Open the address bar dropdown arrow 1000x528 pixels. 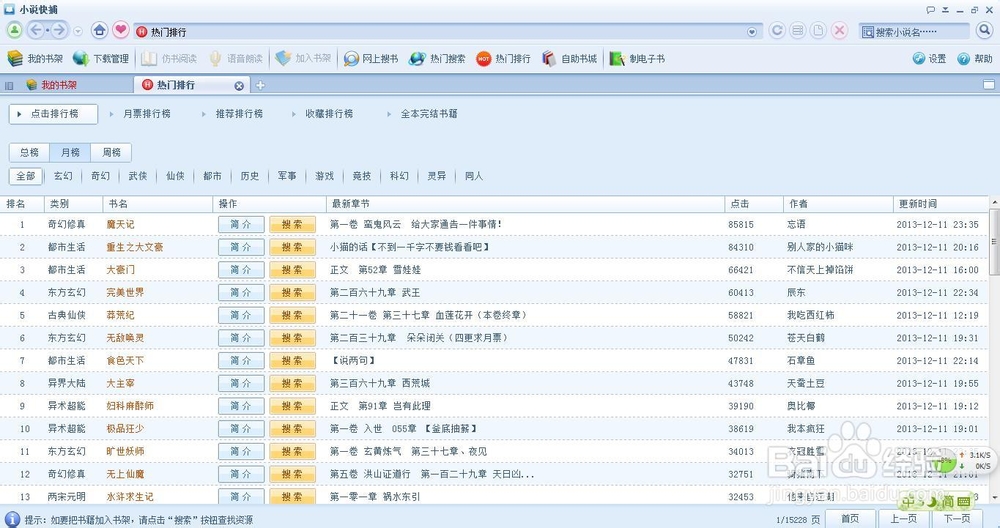tap(752, 31)
